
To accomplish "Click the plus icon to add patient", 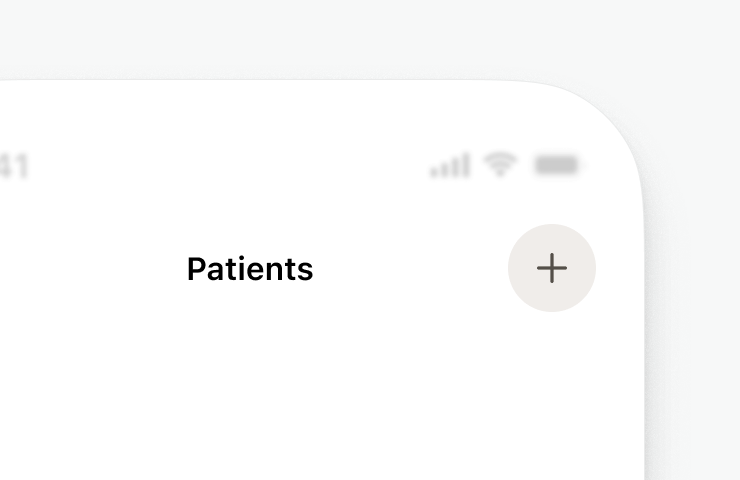I will (x=552, y=268).
